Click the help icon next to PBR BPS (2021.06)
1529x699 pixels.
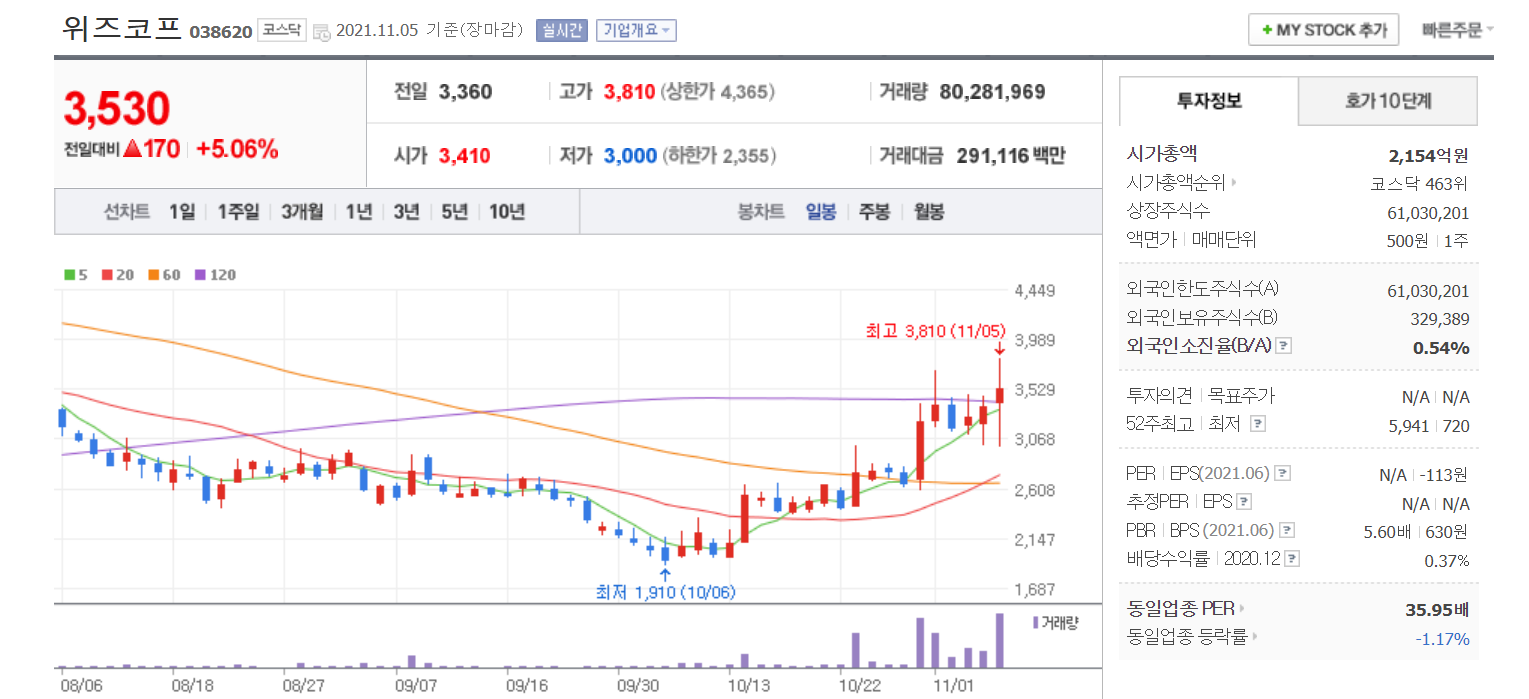pos(1288,531)
